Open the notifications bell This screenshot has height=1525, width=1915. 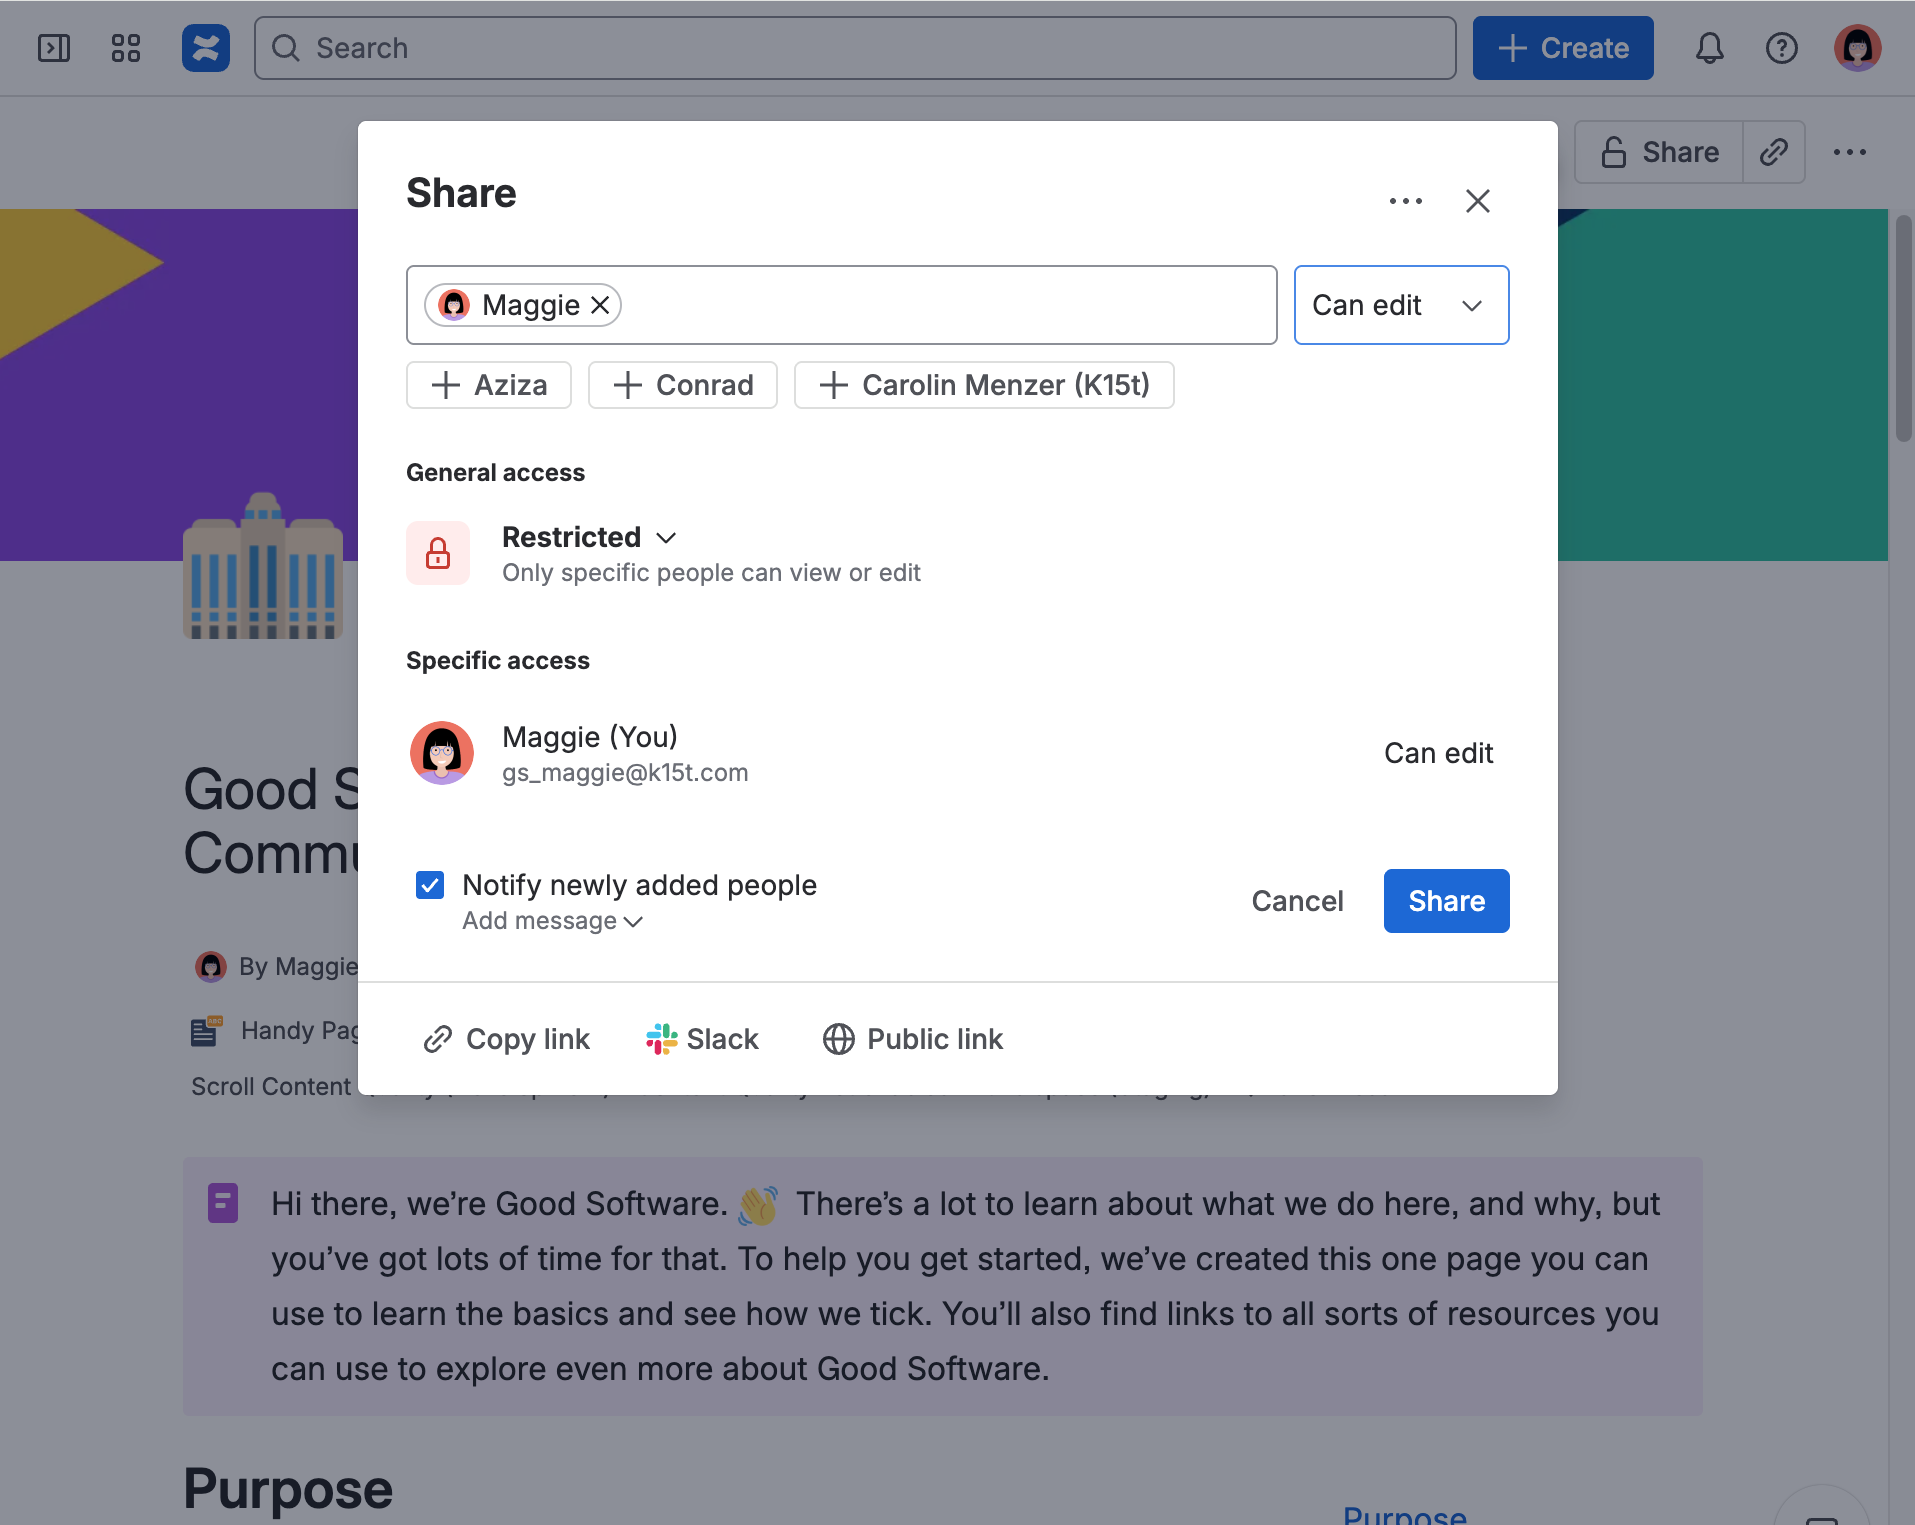(1709, 48)
